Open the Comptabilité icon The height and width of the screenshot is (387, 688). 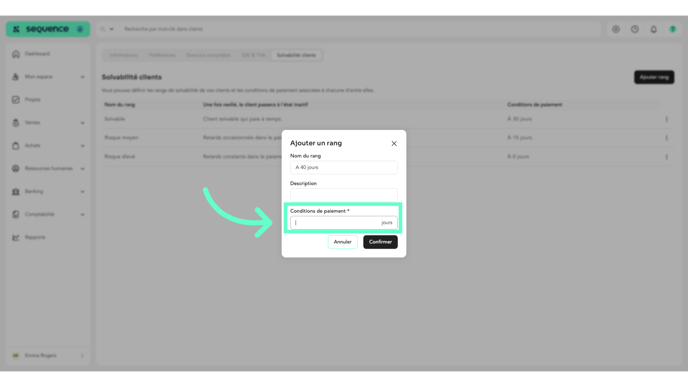click(16, 214)
